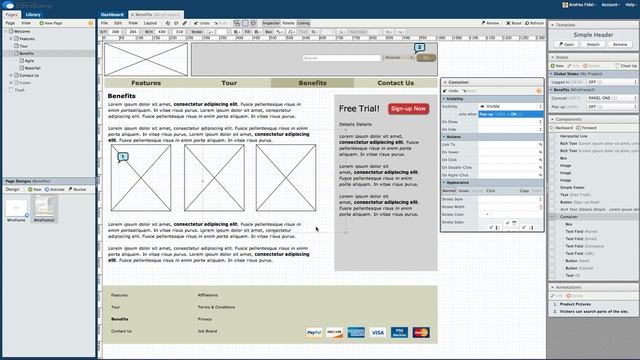Toggle the left stroke side checkbox
Image resolution: width=640 pixels, height=360 pixels.
(491, 227)
